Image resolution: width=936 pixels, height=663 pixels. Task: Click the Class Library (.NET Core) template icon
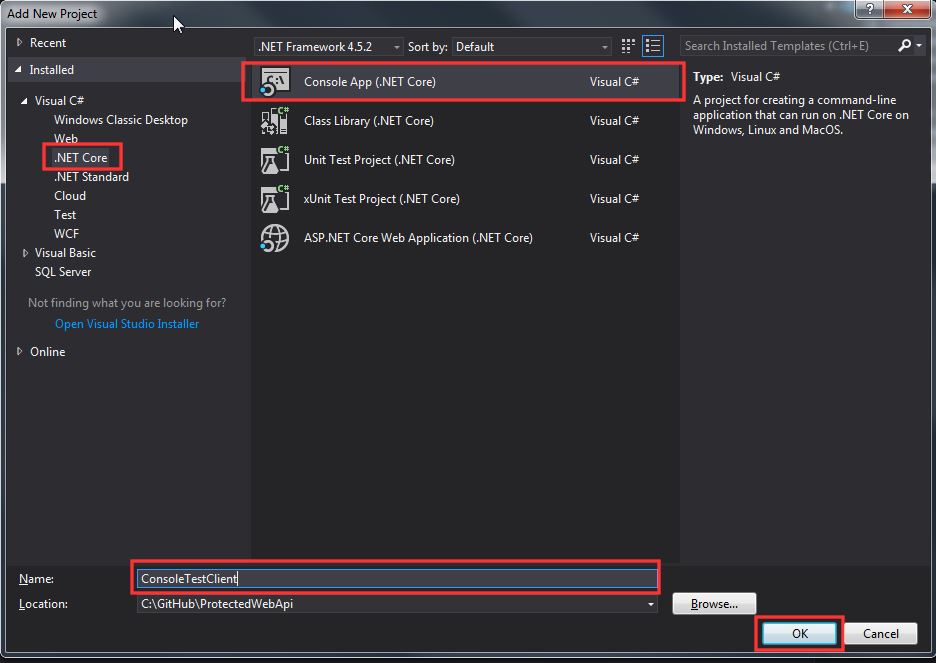click(x=275, y=121)
